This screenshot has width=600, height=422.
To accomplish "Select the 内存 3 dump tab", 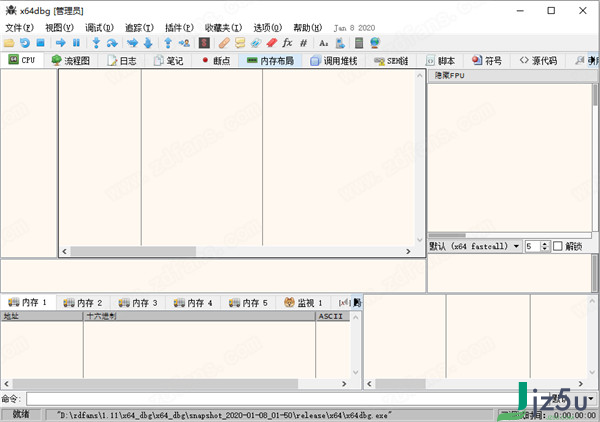I will click(138, 303).
